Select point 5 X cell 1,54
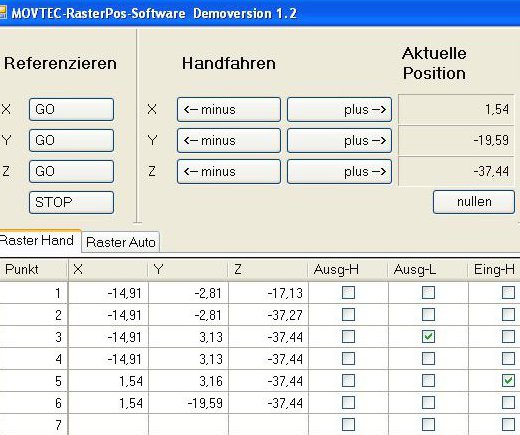 108,381
